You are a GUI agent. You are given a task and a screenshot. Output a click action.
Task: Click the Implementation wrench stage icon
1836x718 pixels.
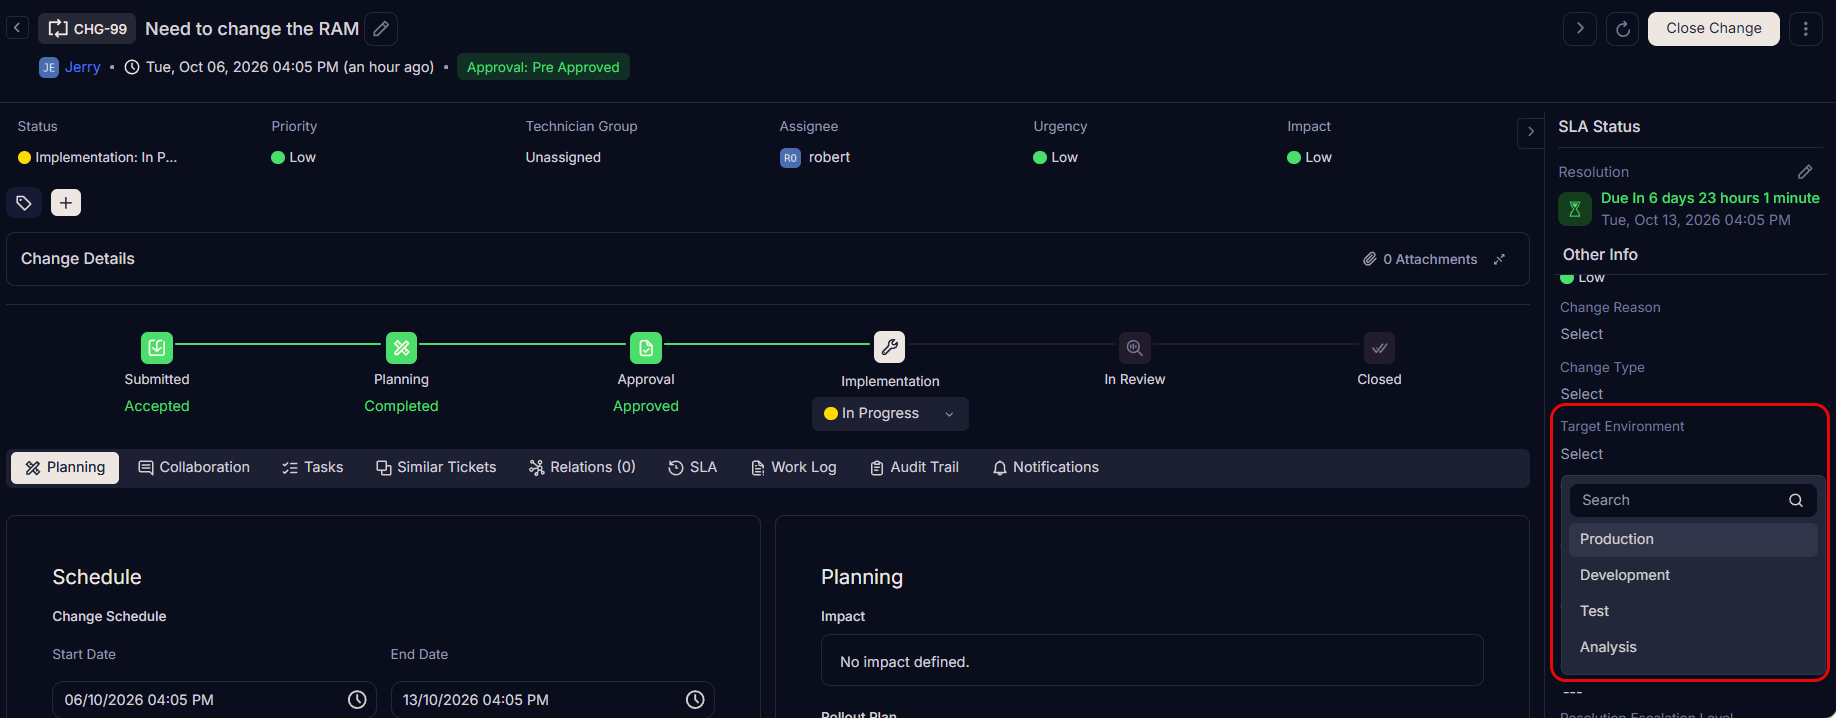(890, 347)
